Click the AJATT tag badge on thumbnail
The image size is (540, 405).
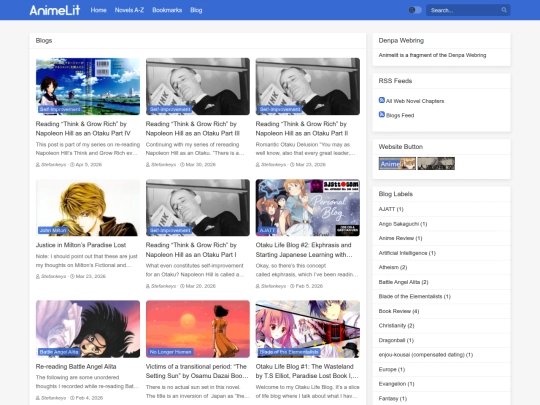click(267, 230)
